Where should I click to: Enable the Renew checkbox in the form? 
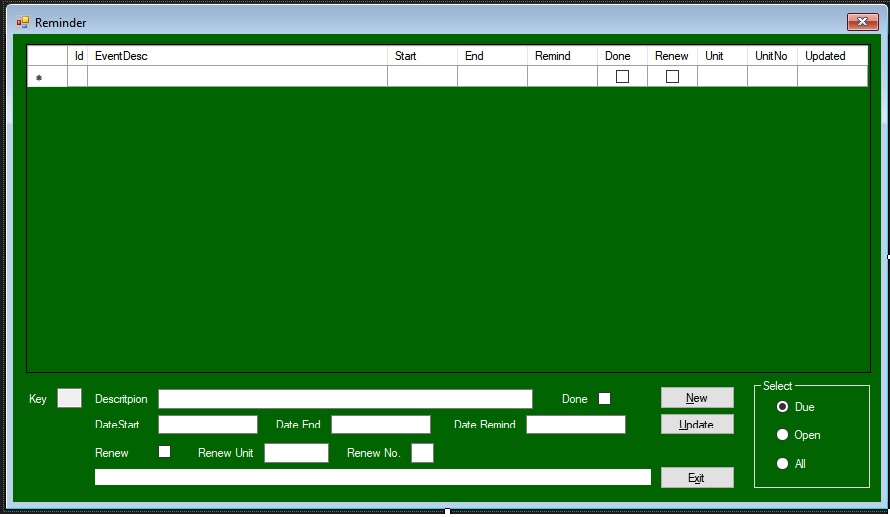[165, 452]
